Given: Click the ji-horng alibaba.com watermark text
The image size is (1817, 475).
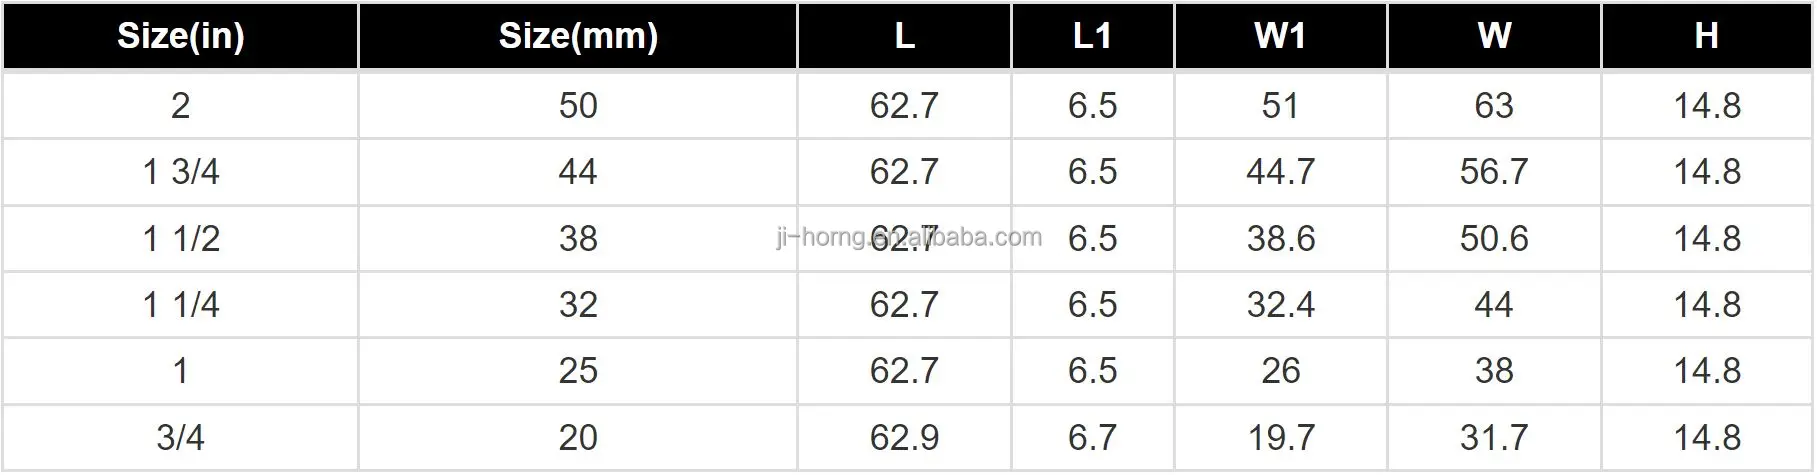Looking at the screenshot, I should [x=909, y=237].
